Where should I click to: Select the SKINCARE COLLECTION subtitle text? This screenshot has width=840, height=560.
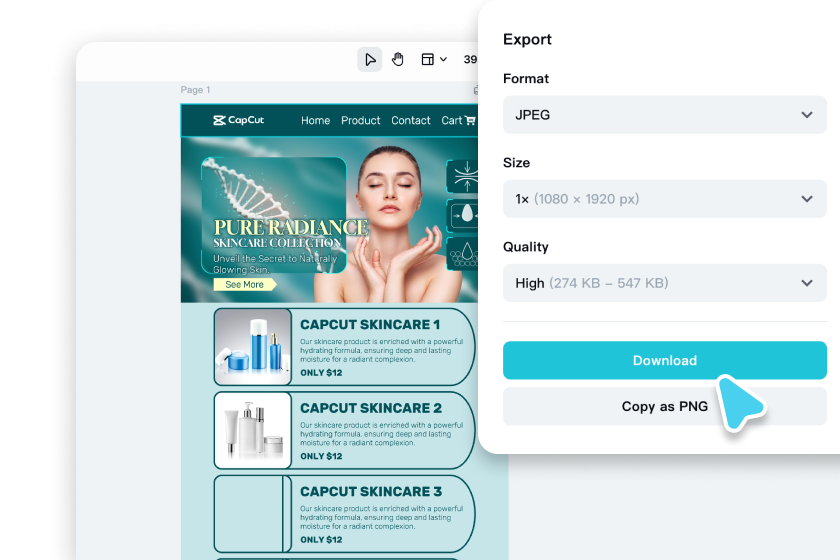click(x=277, y=243)
